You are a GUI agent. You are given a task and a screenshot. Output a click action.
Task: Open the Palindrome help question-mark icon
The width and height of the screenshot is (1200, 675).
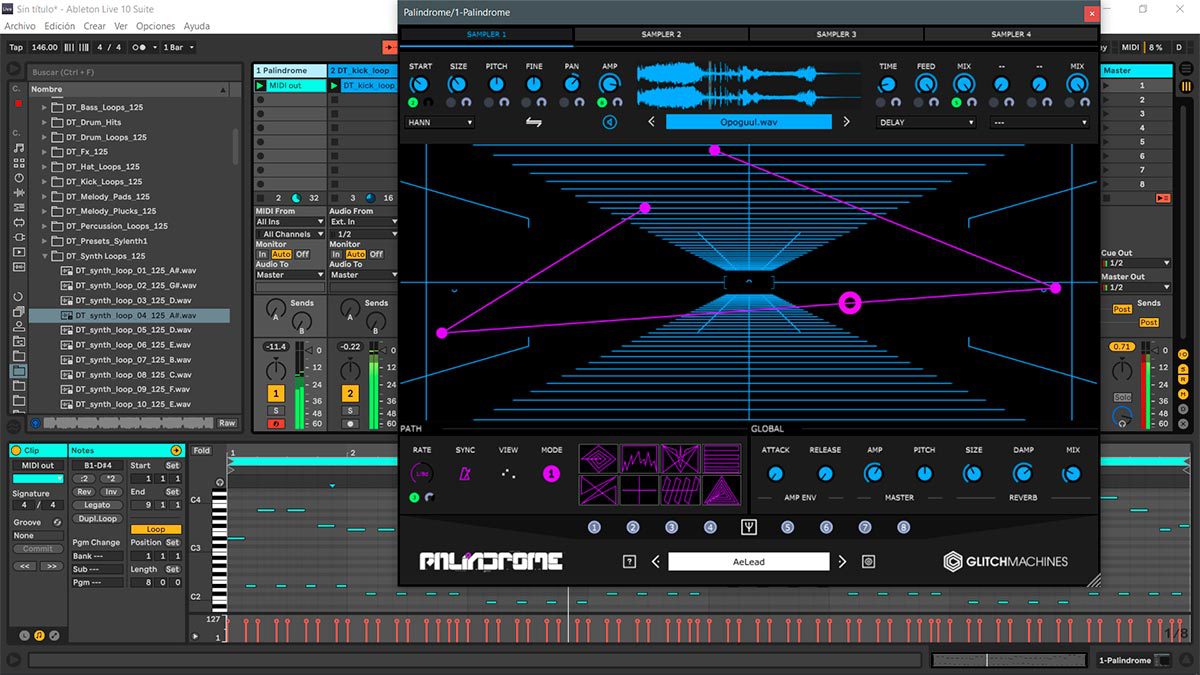[629, 562]
